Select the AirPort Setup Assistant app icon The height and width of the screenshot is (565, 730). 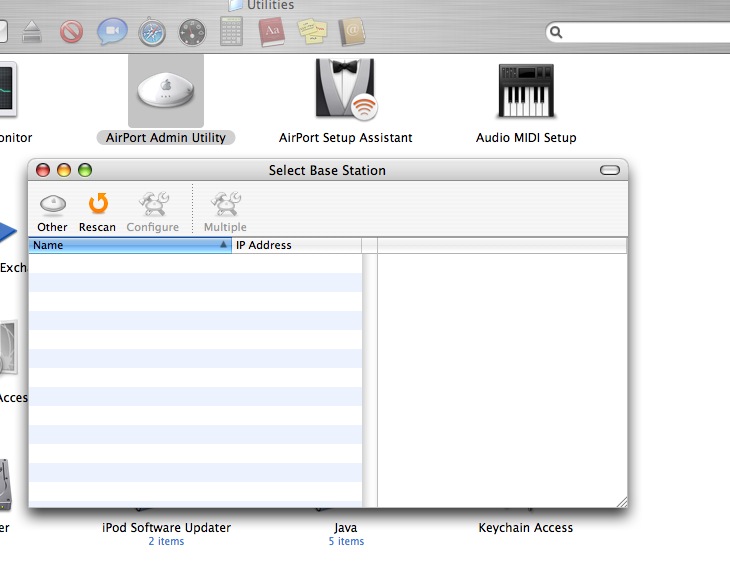click(x=345, y=88)
